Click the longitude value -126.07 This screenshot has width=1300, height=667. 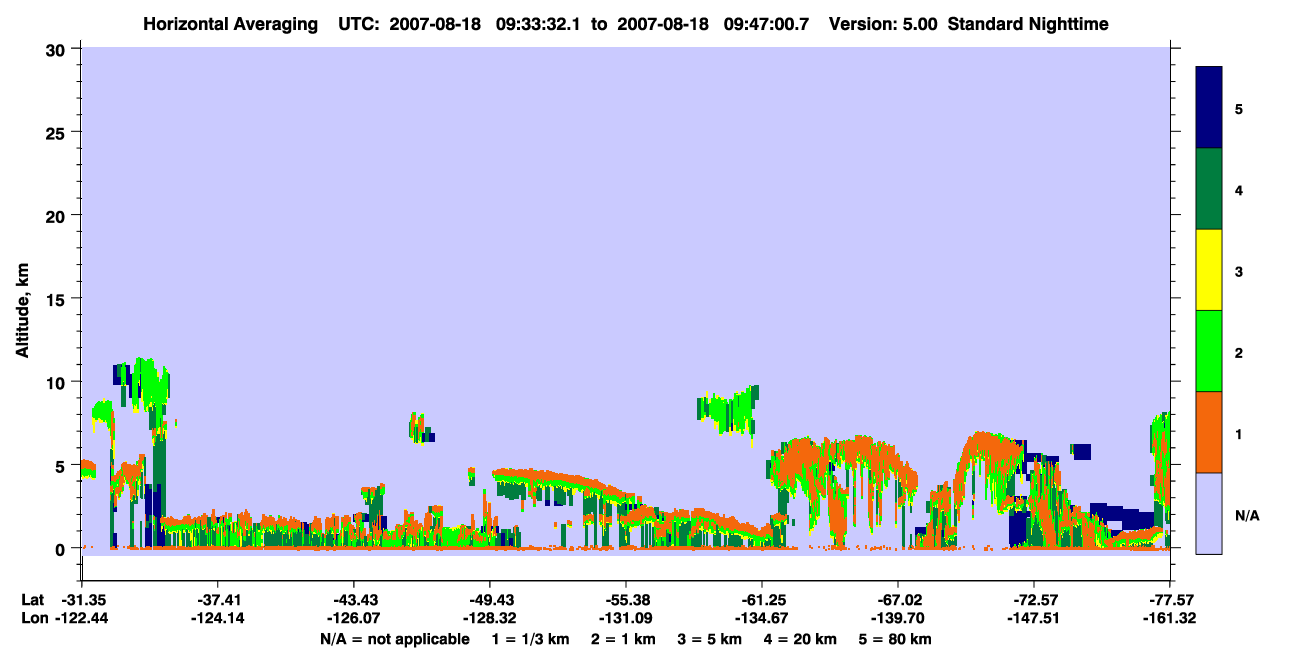pyautogui.click(x=353, y=619)
